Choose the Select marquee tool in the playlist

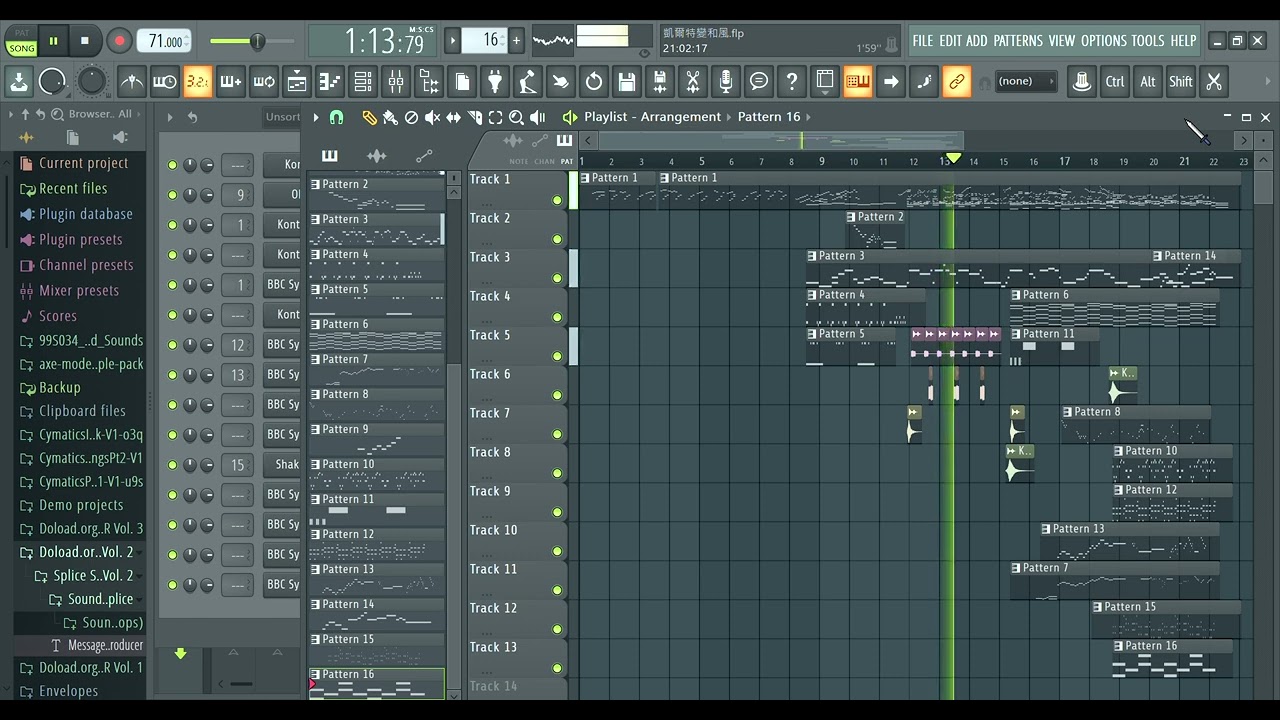pos(495,118)
